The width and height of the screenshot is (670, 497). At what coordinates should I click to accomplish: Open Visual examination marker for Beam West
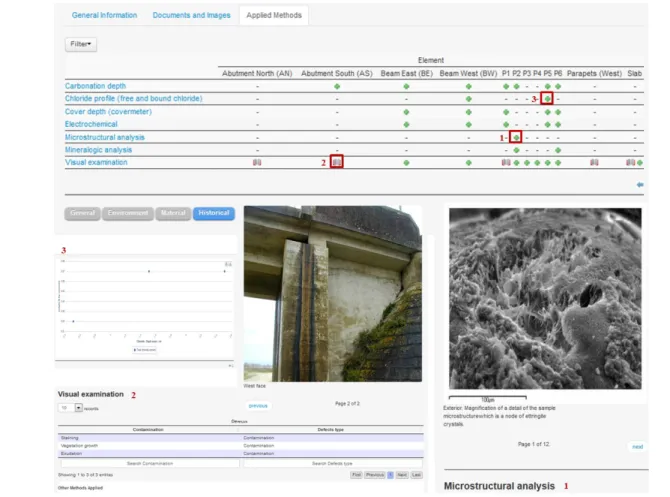(x=469, y=163)
